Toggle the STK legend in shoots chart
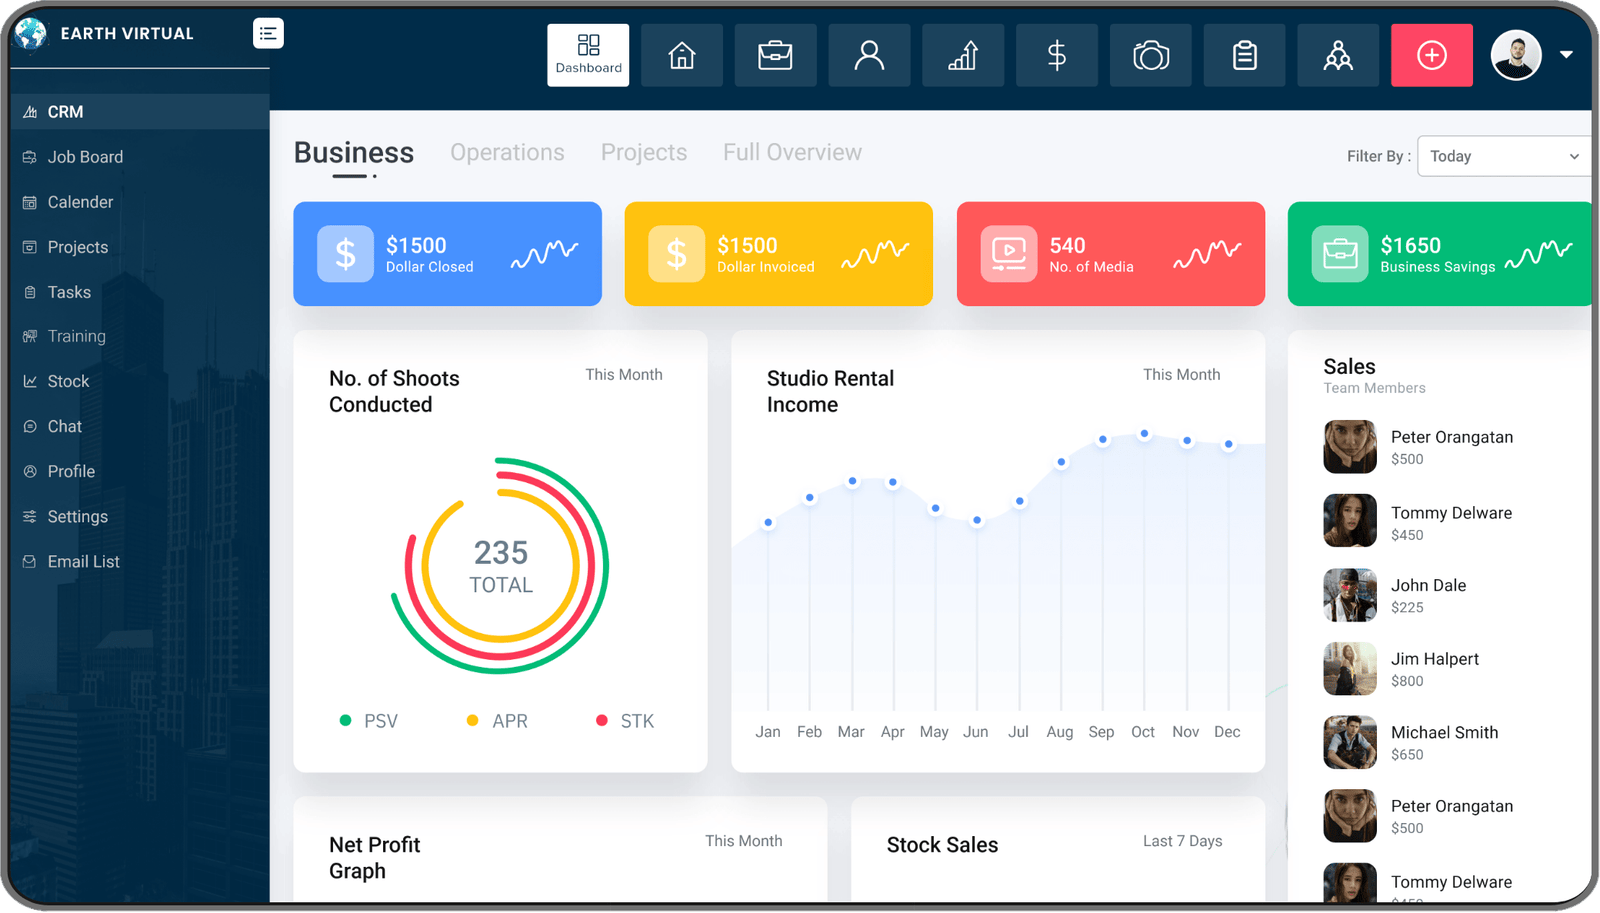Viewport: 1600px width, 913px height. coord(625,721)
